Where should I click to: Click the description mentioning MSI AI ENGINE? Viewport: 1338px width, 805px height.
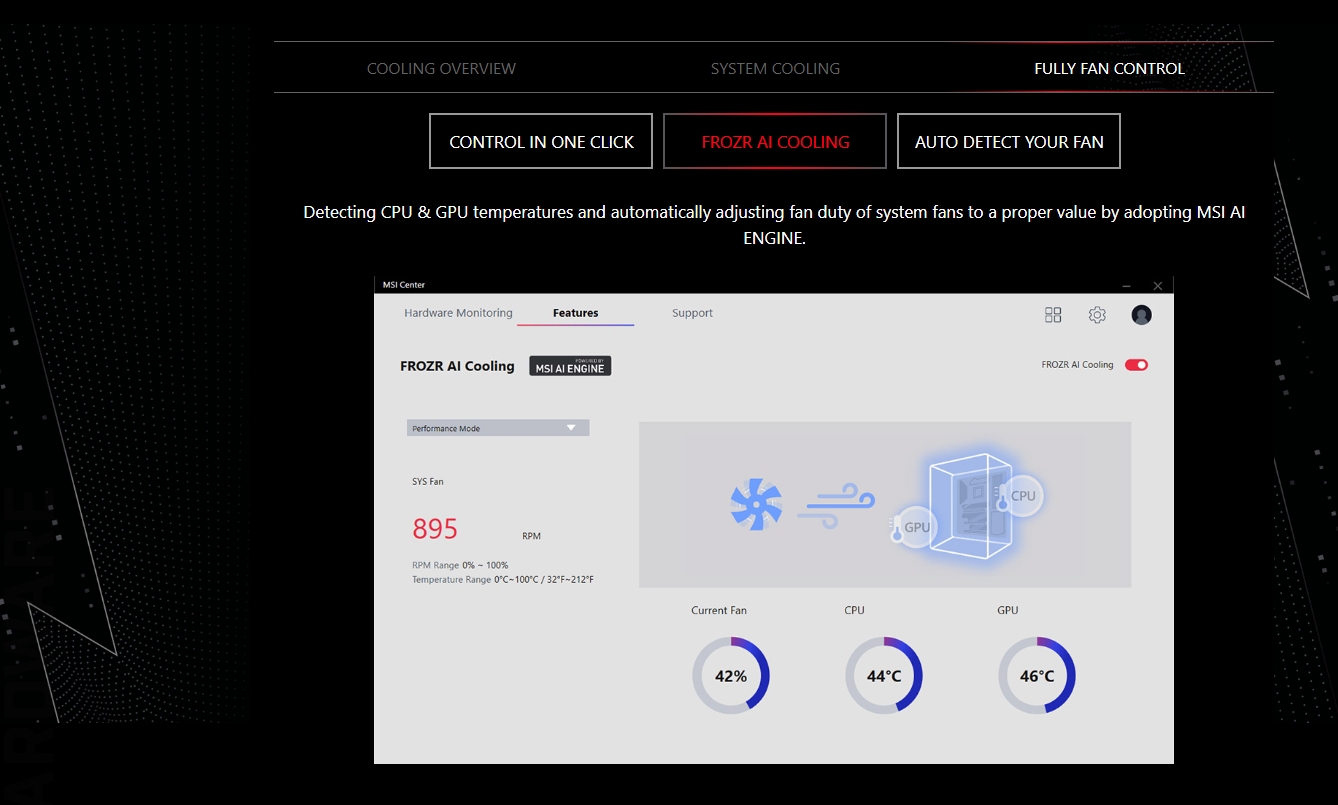tap(774, 225)
